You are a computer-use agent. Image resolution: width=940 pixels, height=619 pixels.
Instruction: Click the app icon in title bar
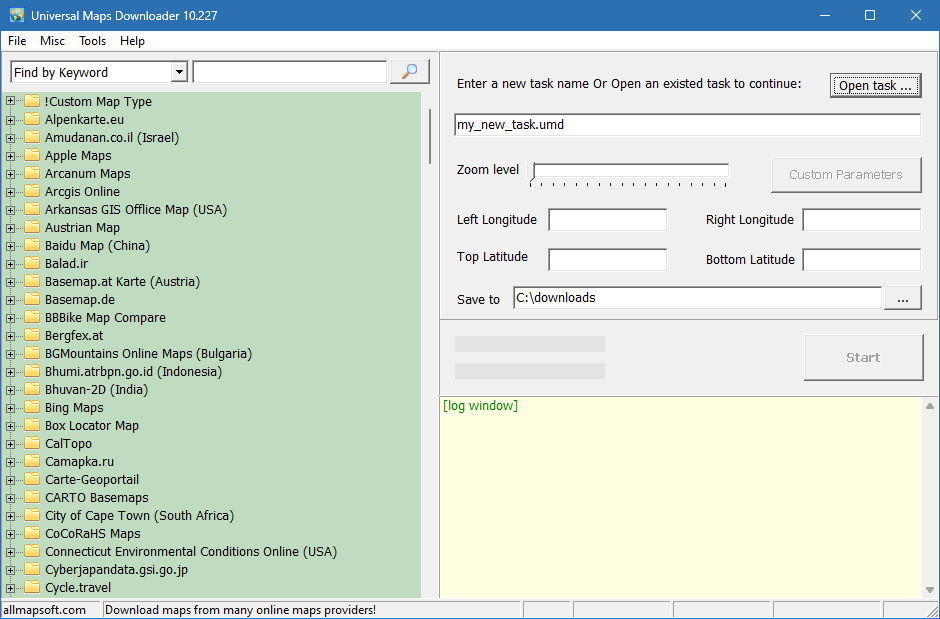pyautogui.click(x=16, y=16)
